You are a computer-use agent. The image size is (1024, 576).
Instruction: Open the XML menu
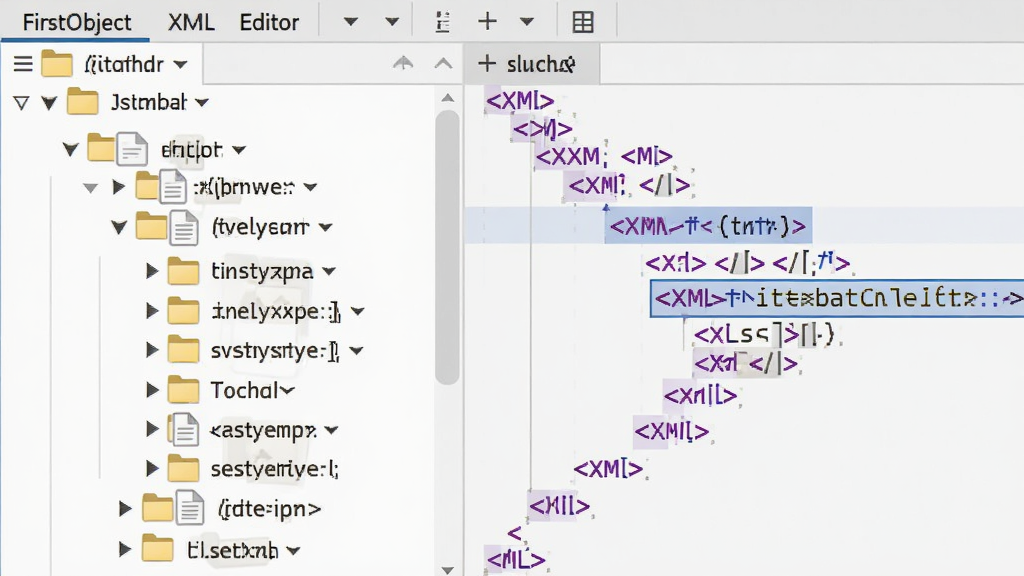(x=191, y=22)
